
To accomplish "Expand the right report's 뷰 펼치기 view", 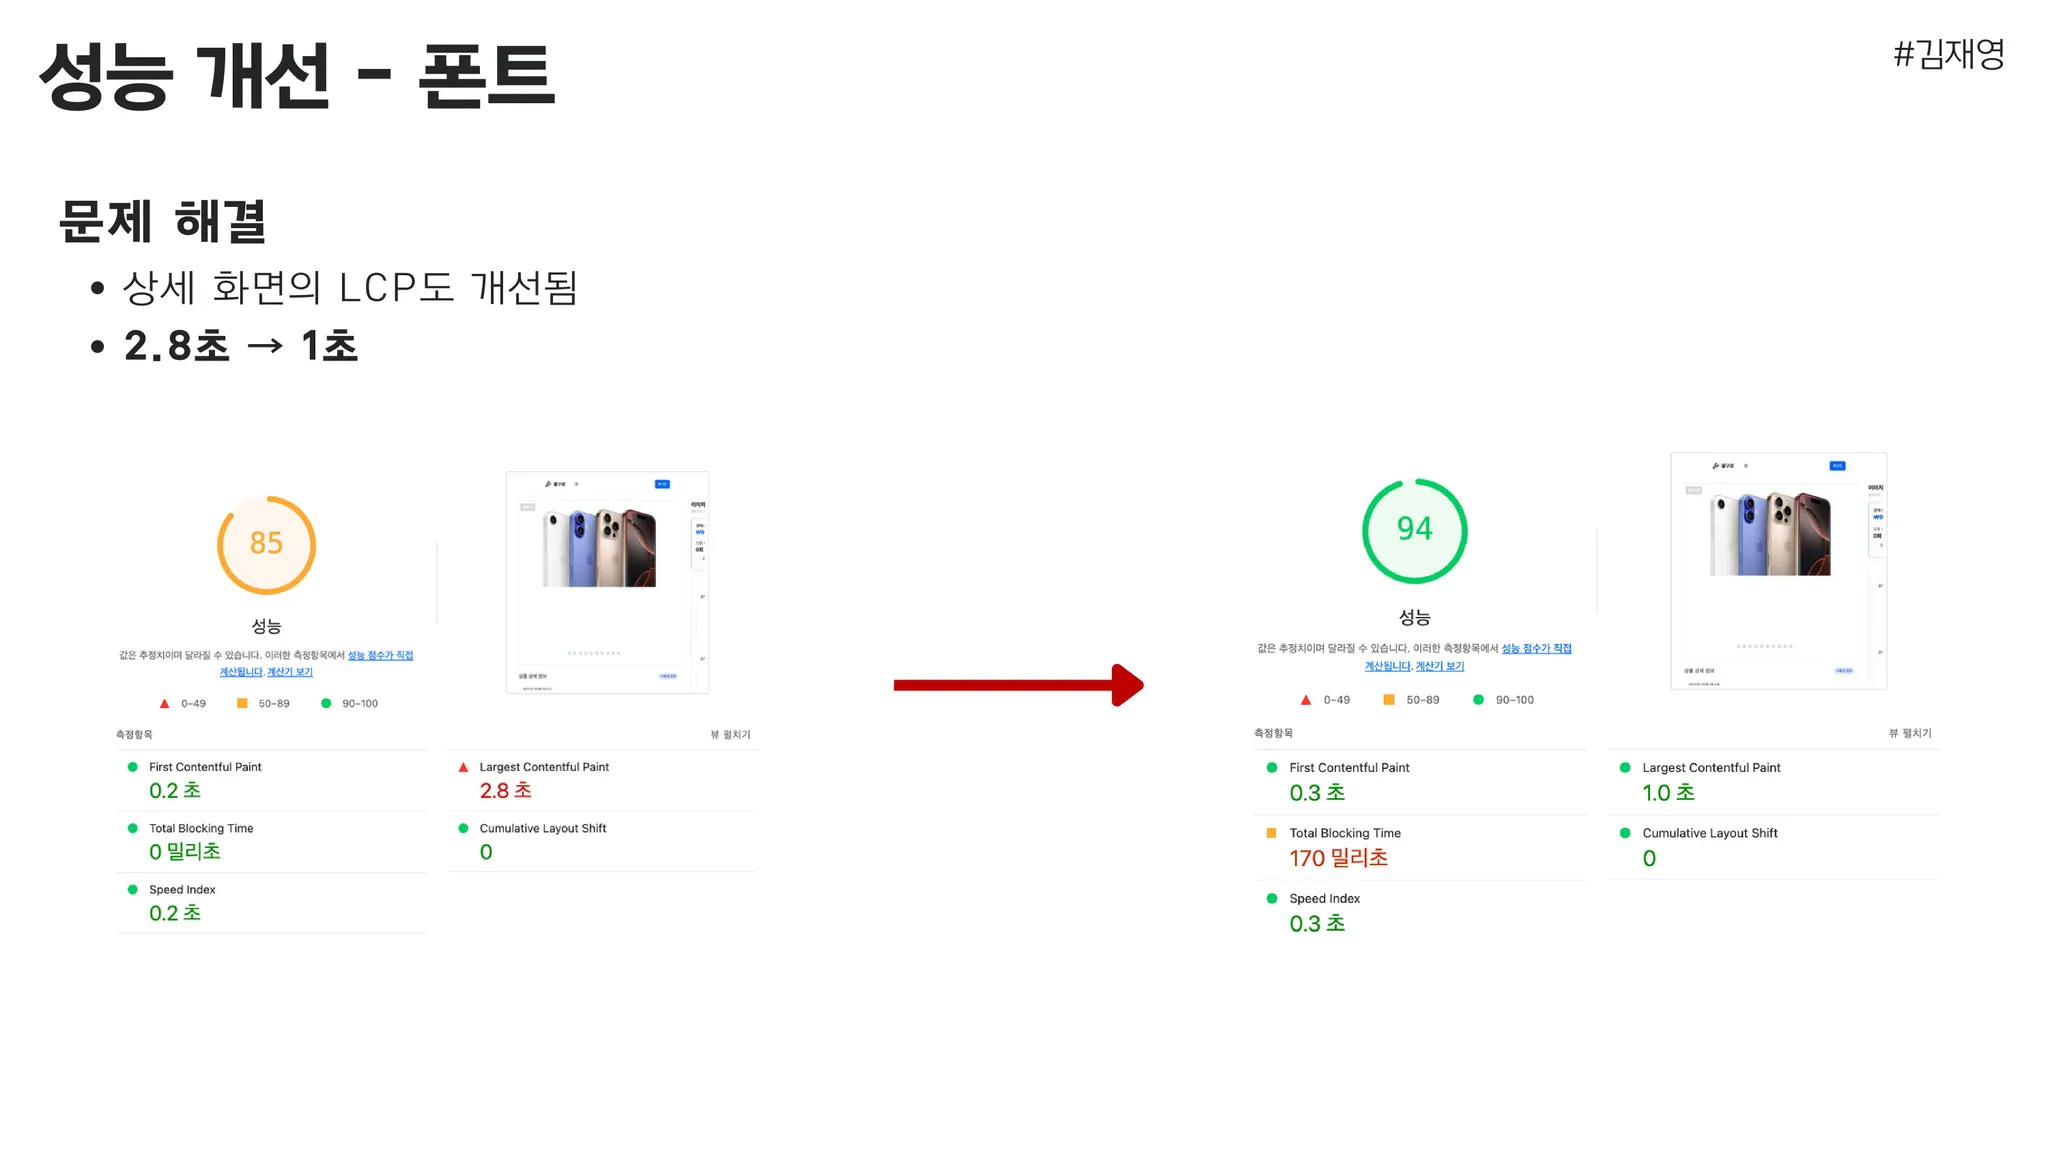I will pyautogui.click(x=1910, y=733).
